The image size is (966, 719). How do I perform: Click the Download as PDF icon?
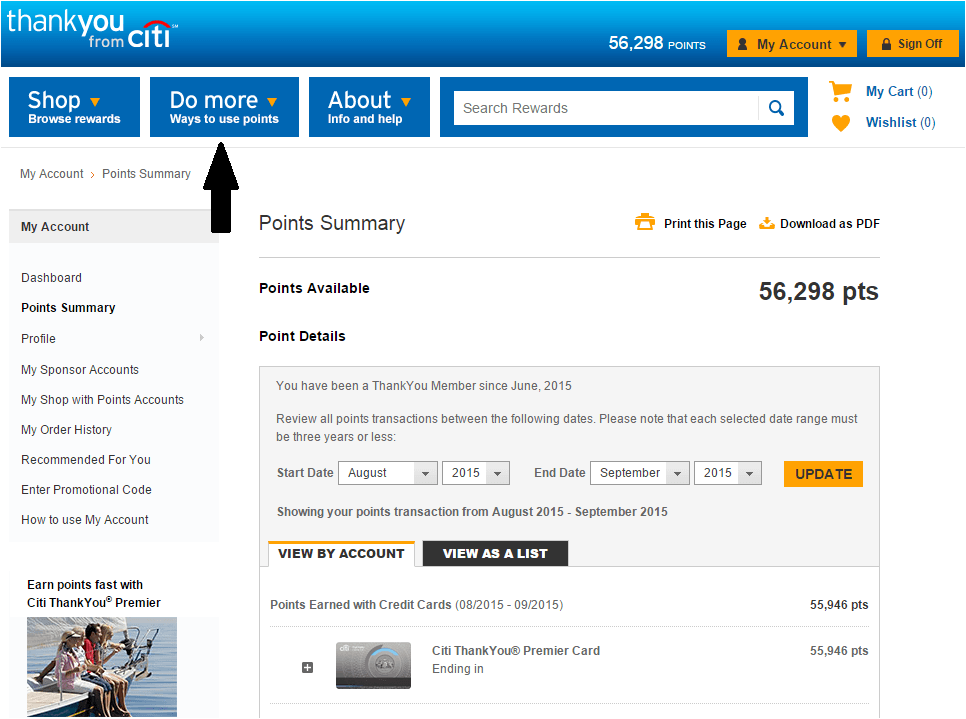767,223
